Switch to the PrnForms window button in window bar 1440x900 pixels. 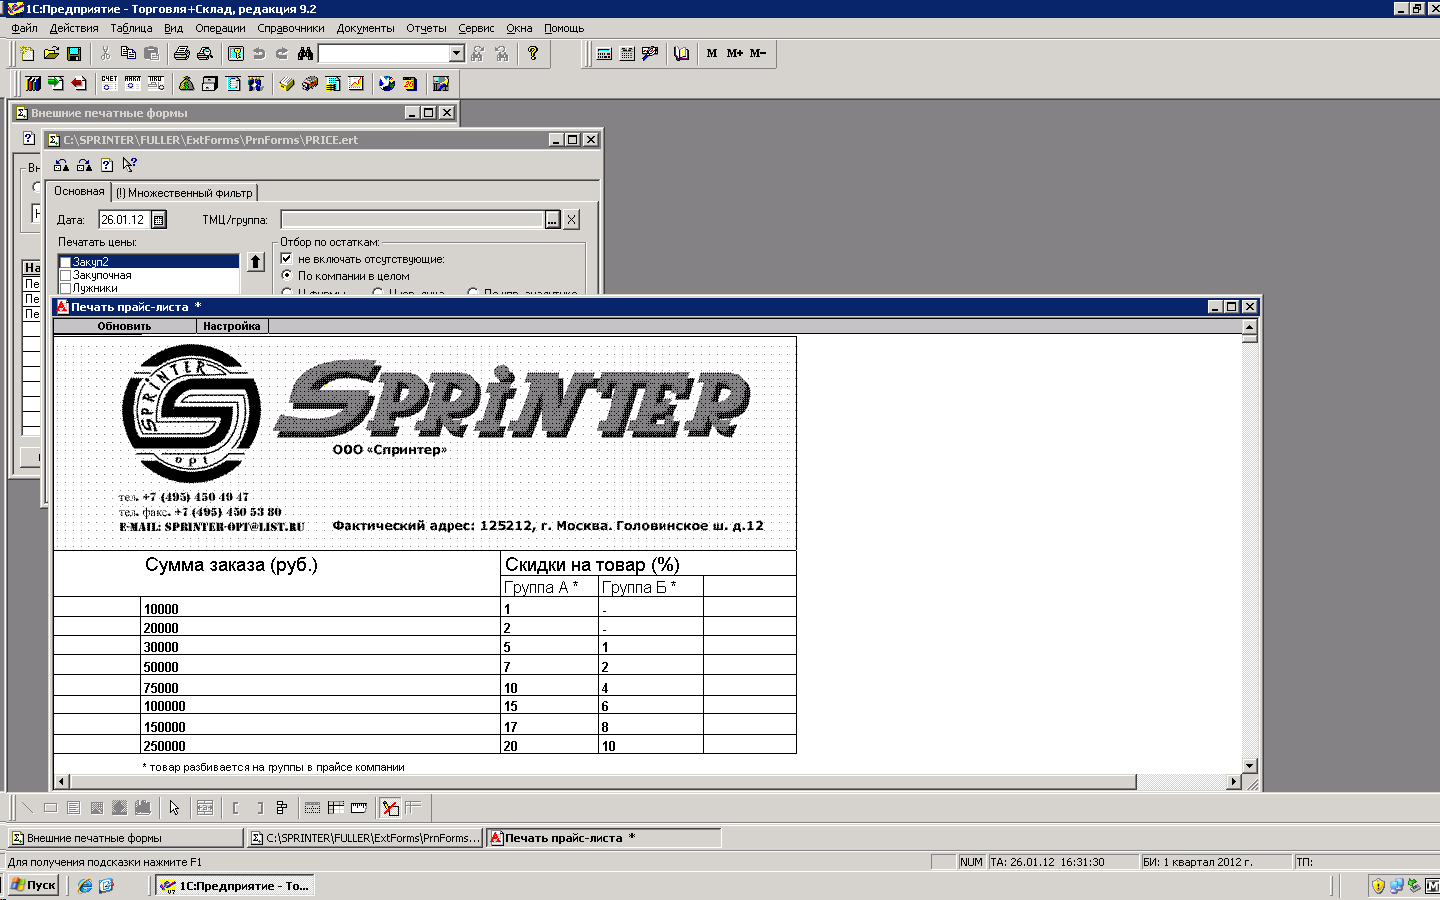click(x=366, y=838)
